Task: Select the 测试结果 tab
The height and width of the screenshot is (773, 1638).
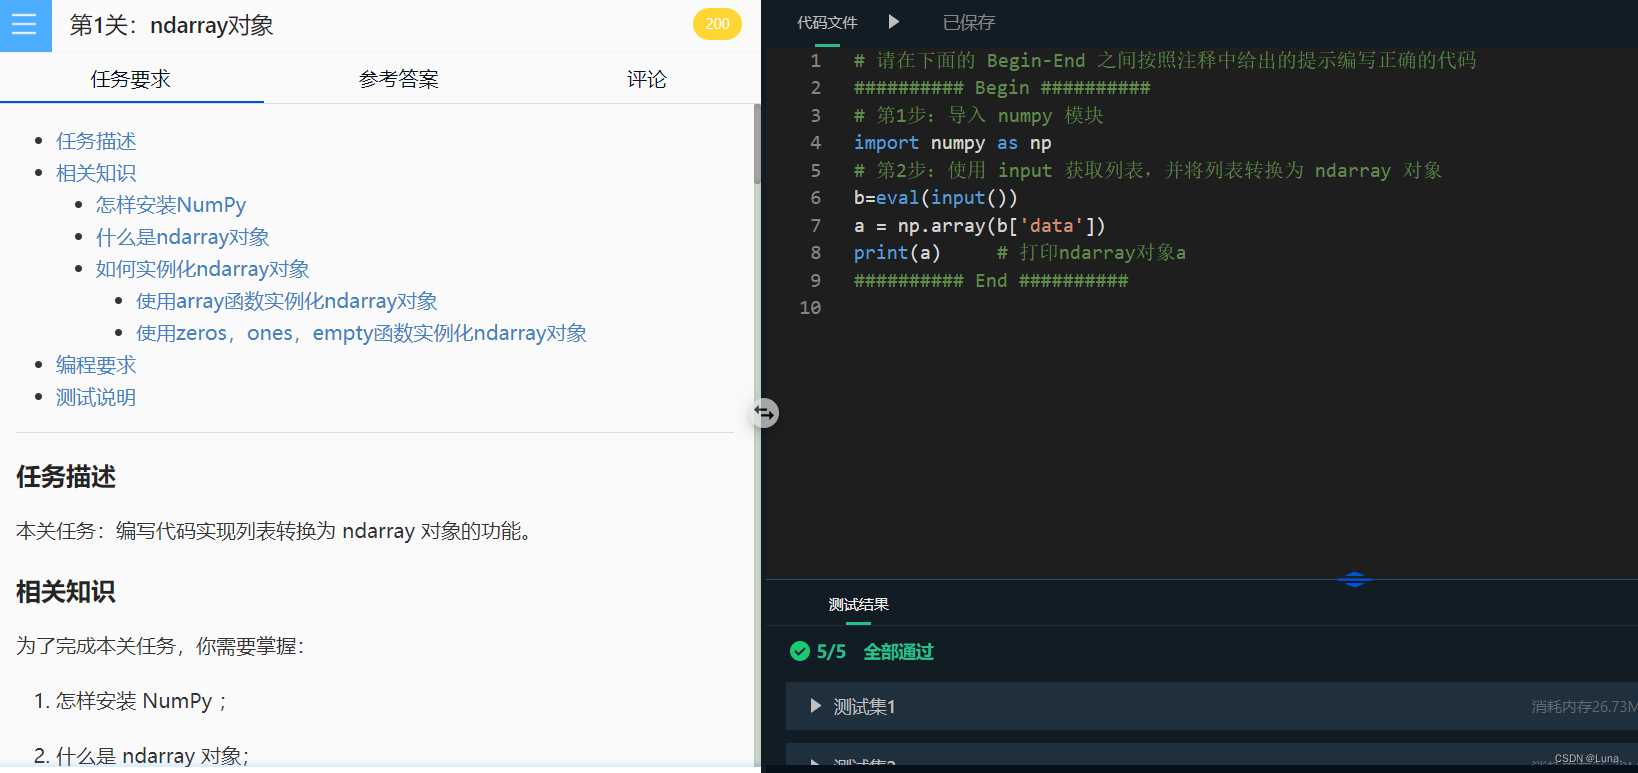Action: tap(858, 605)
